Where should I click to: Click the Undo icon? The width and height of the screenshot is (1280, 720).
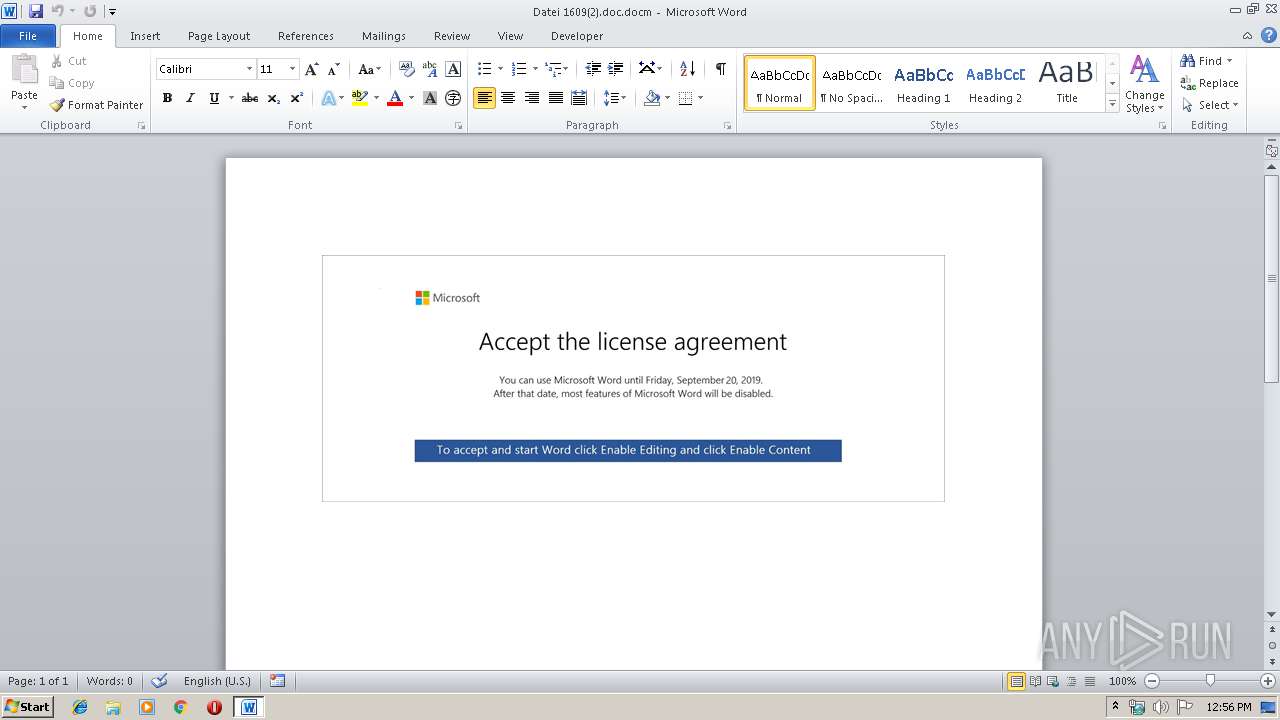pyautogui.click(x=58, y=11)
